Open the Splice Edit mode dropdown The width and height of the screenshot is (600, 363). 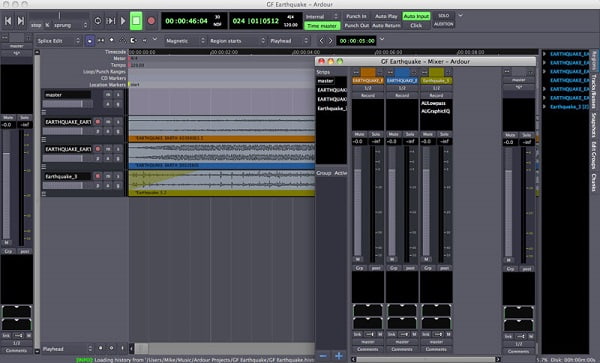pos(59,41)
